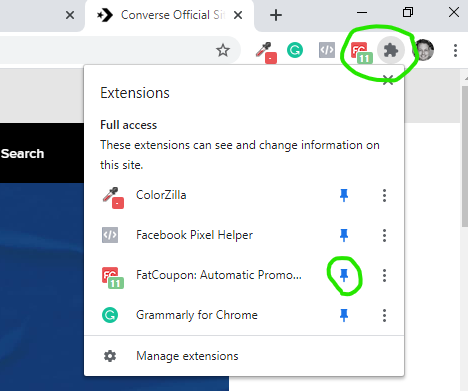Screen dimensions: 468x391
Task: Open the Chrome three-dot menu
Action: [455, 50]
